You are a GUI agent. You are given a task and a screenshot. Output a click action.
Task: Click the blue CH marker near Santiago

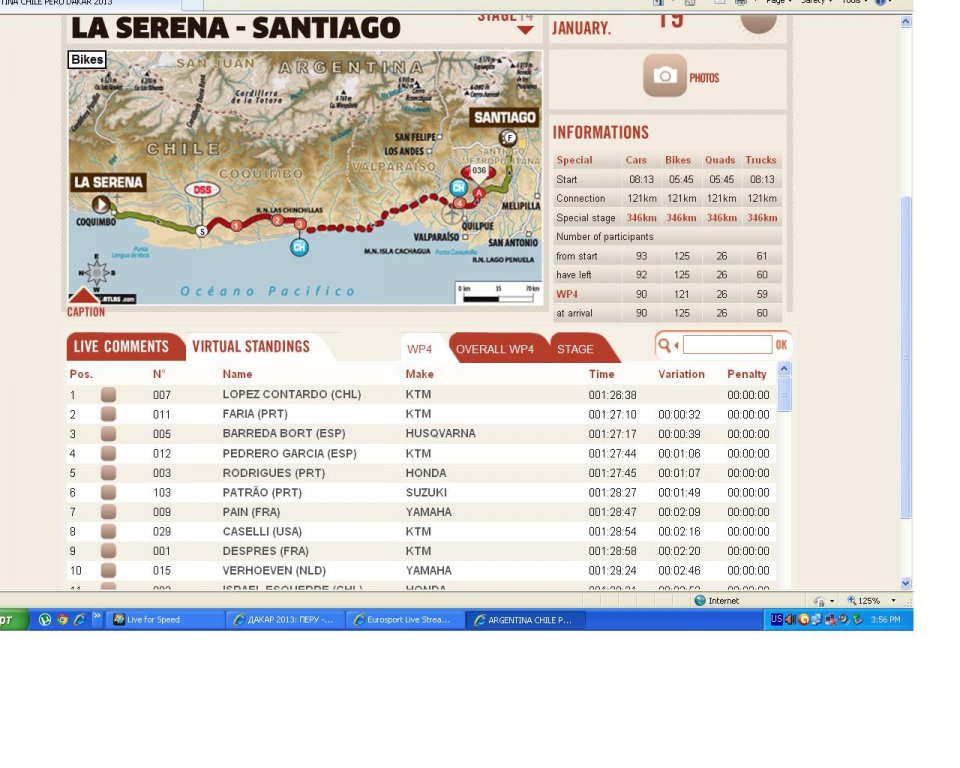click(x=458, y=187)
